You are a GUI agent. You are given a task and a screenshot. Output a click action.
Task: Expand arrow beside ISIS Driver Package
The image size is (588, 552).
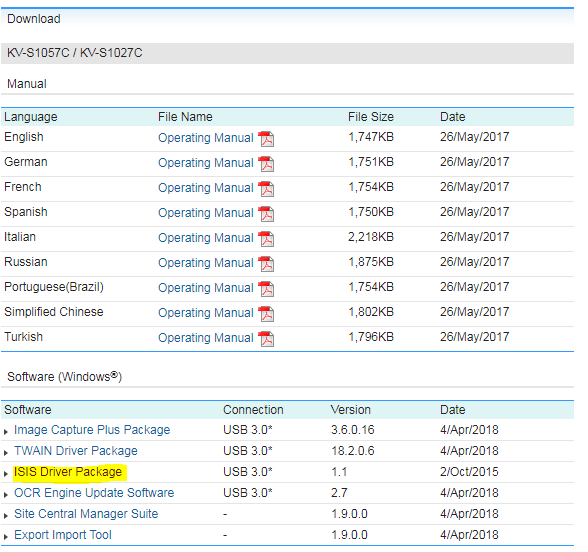[6, 474]
